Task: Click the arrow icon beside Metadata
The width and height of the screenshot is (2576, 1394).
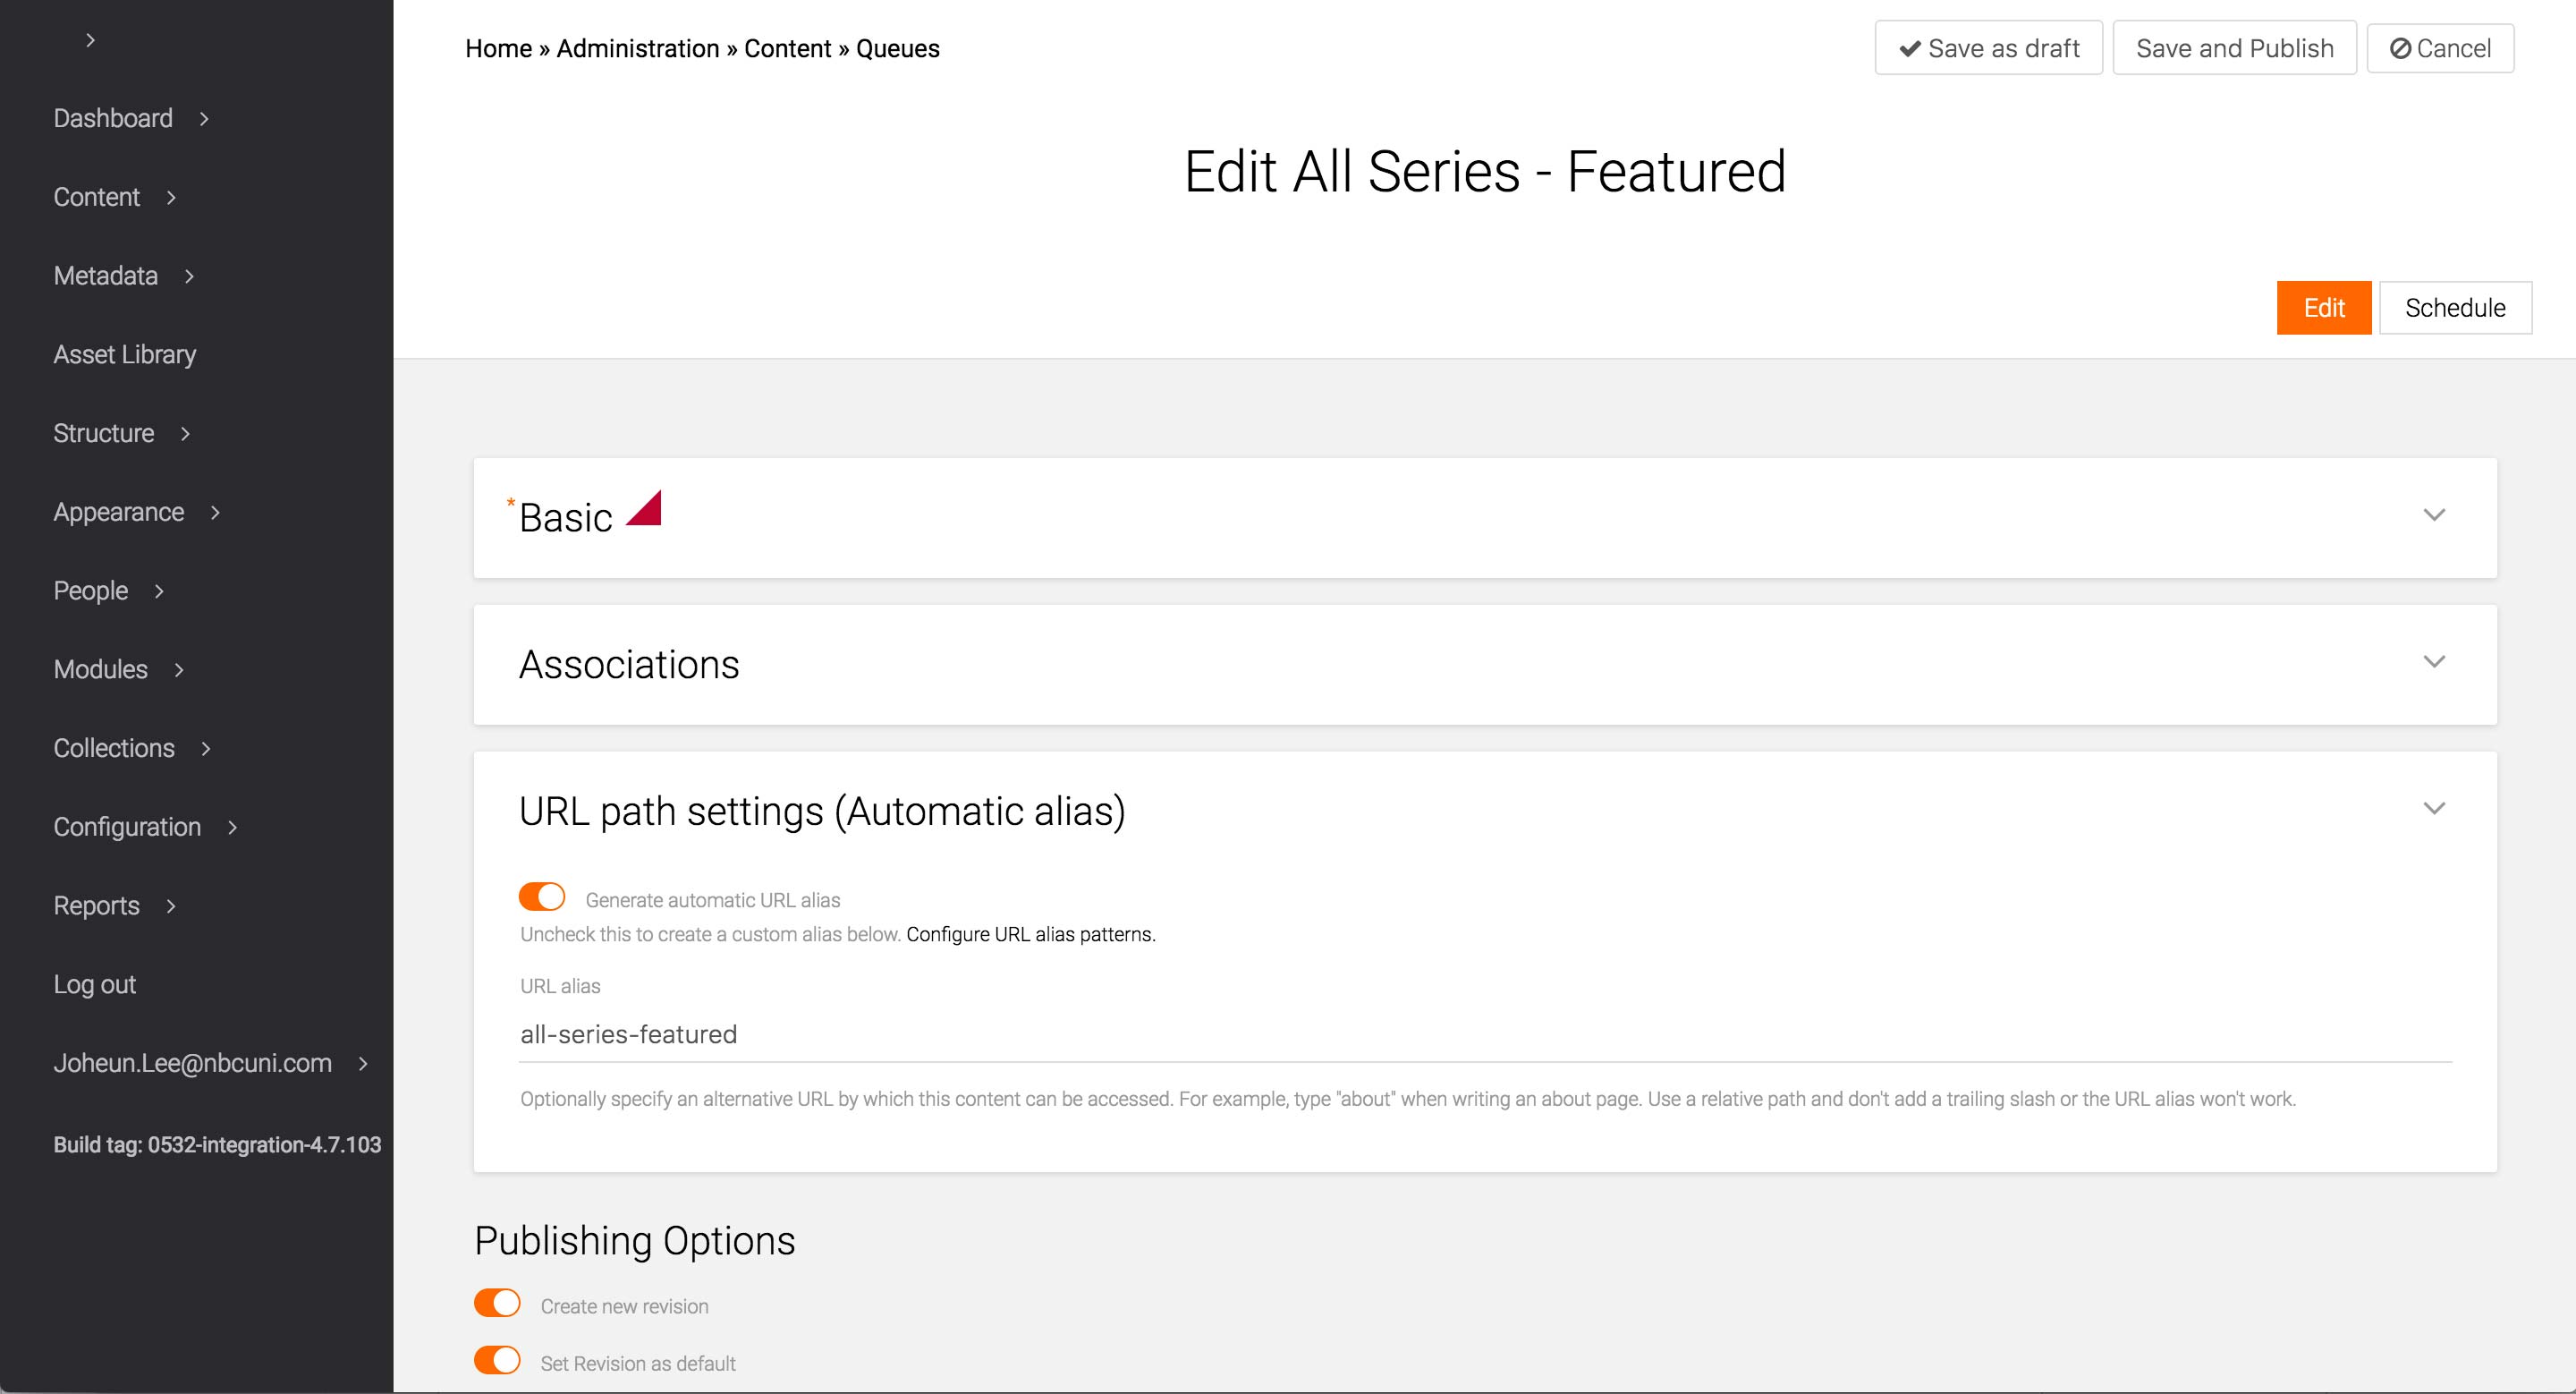Action: (x=189, y=276)
